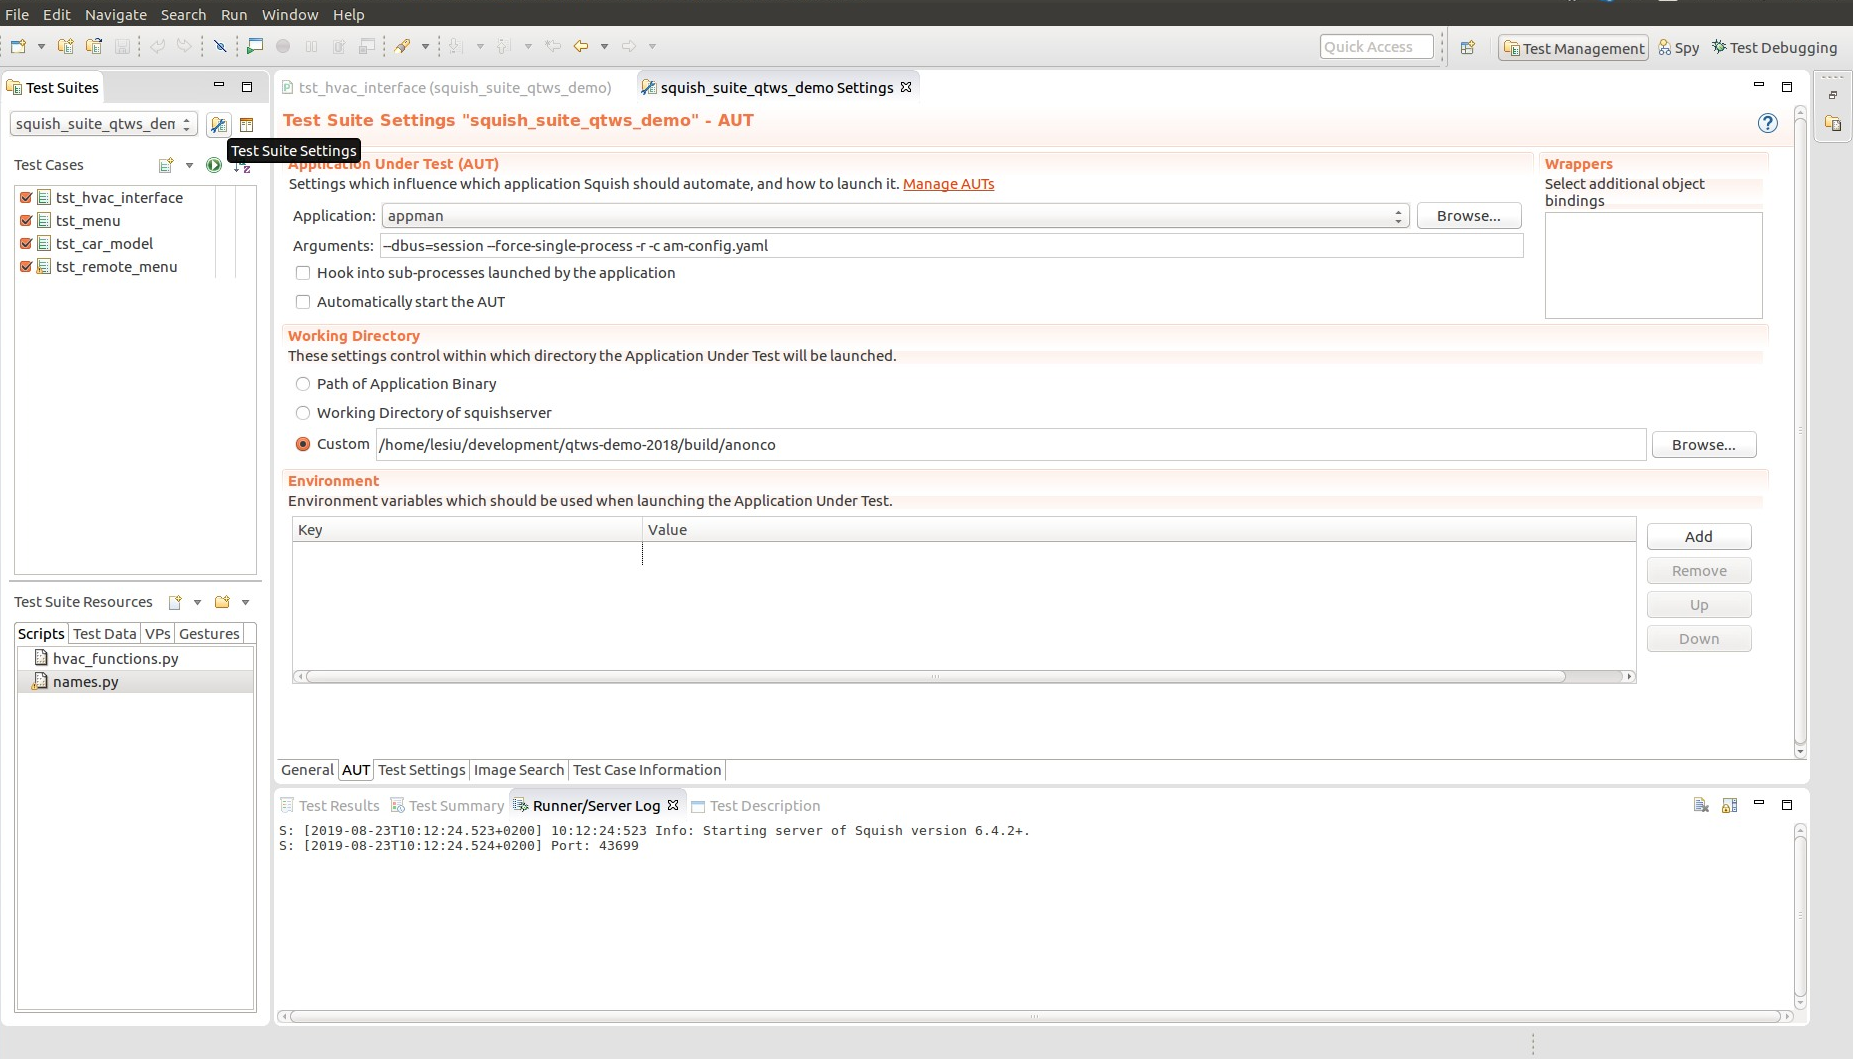Run all test cases with the green play icon
The width and height of the screenshot is (1853, 1059).
click(213, 165)
